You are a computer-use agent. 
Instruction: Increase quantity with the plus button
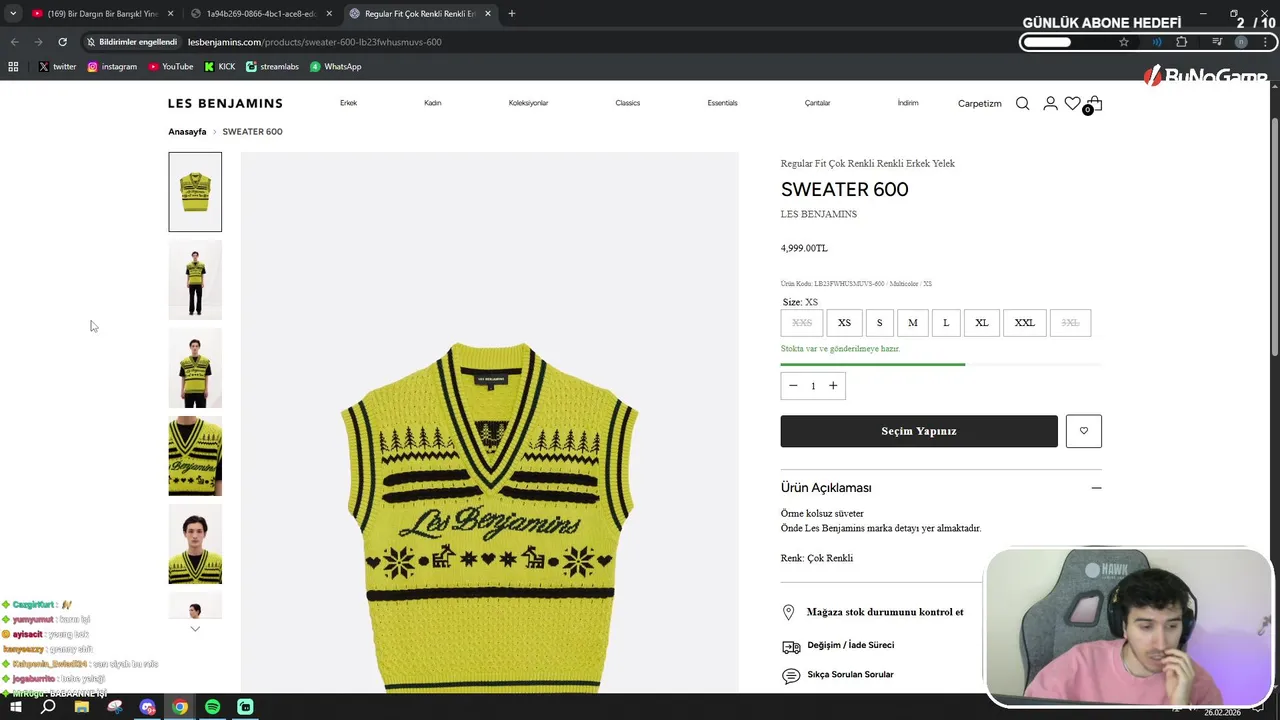click(x=833, y=386)
